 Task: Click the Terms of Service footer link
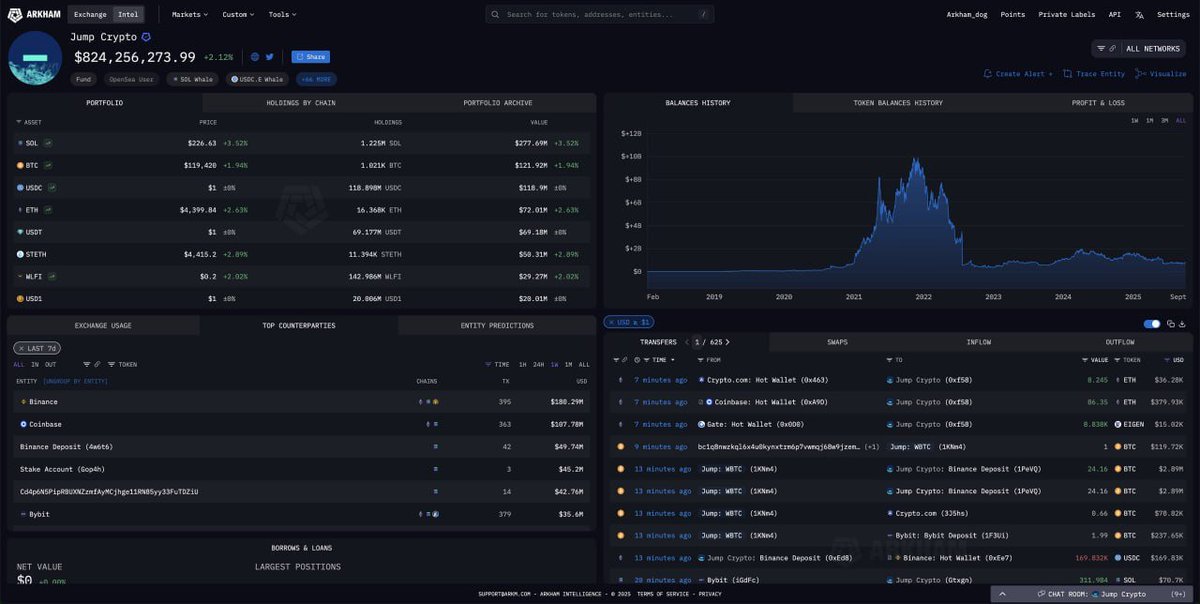pos(665,594)
